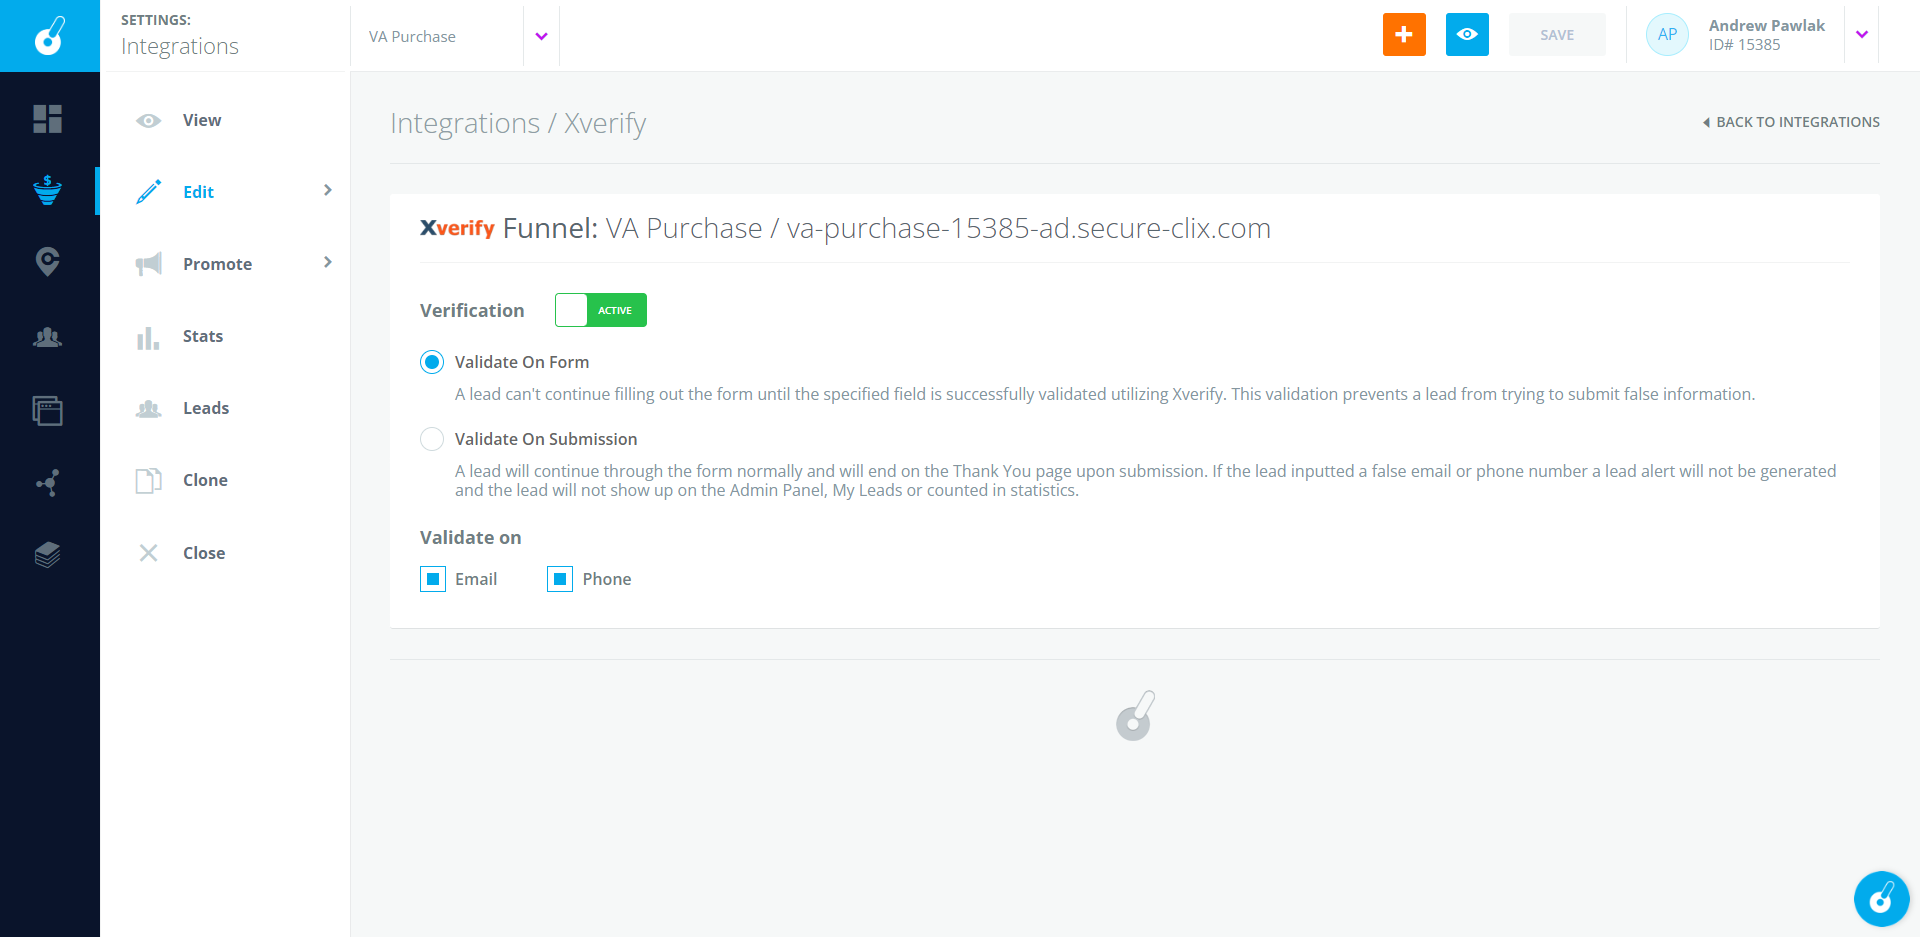Click the blue eye preview button

coord(1467,35)
